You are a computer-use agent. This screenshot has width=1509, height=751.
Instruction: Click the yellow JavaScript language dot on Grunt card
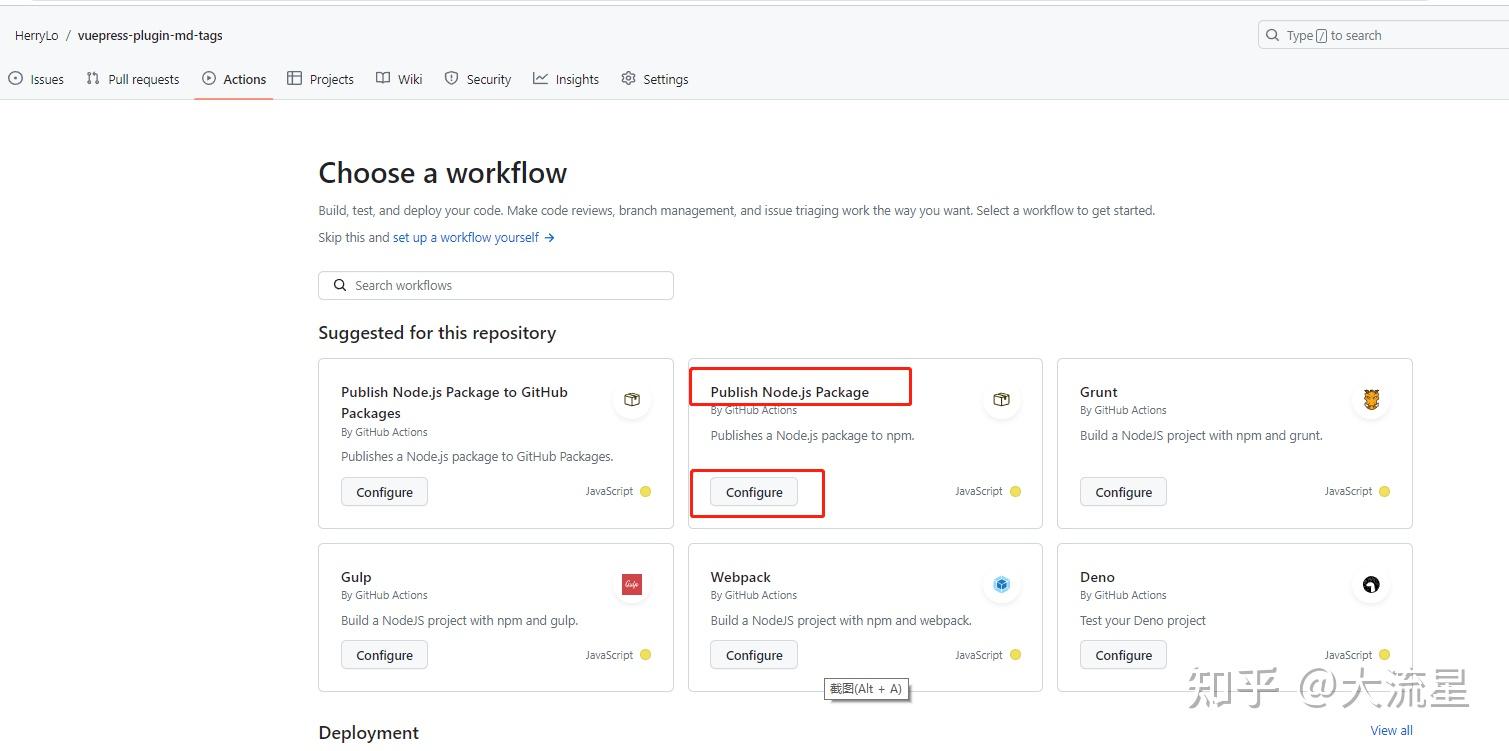click(x=1384, y=491)
